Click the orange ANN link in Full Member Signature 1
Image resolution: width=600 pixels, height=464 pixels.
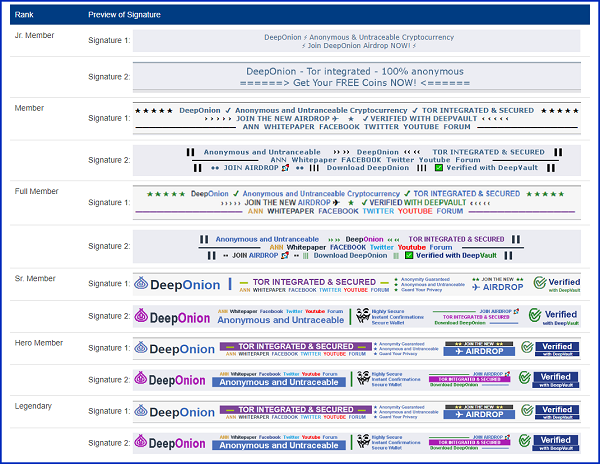click(255, 211)
